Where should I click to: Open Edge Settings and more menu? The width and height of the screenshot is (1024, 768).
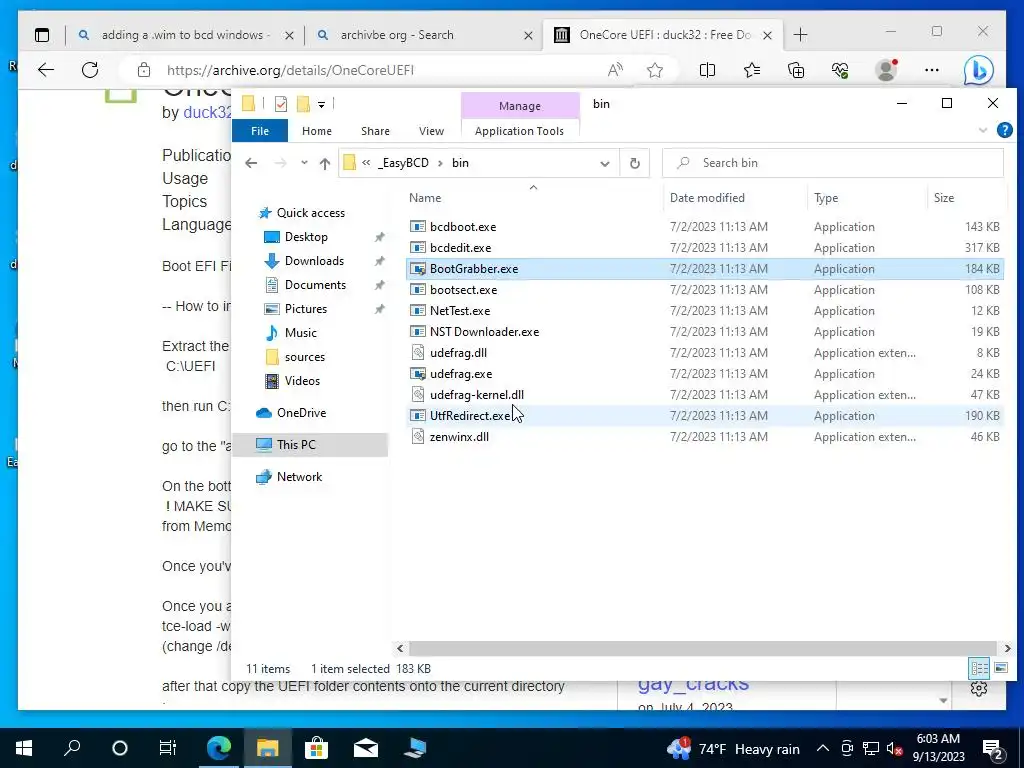pyautogui.click(x=932, y=70)
